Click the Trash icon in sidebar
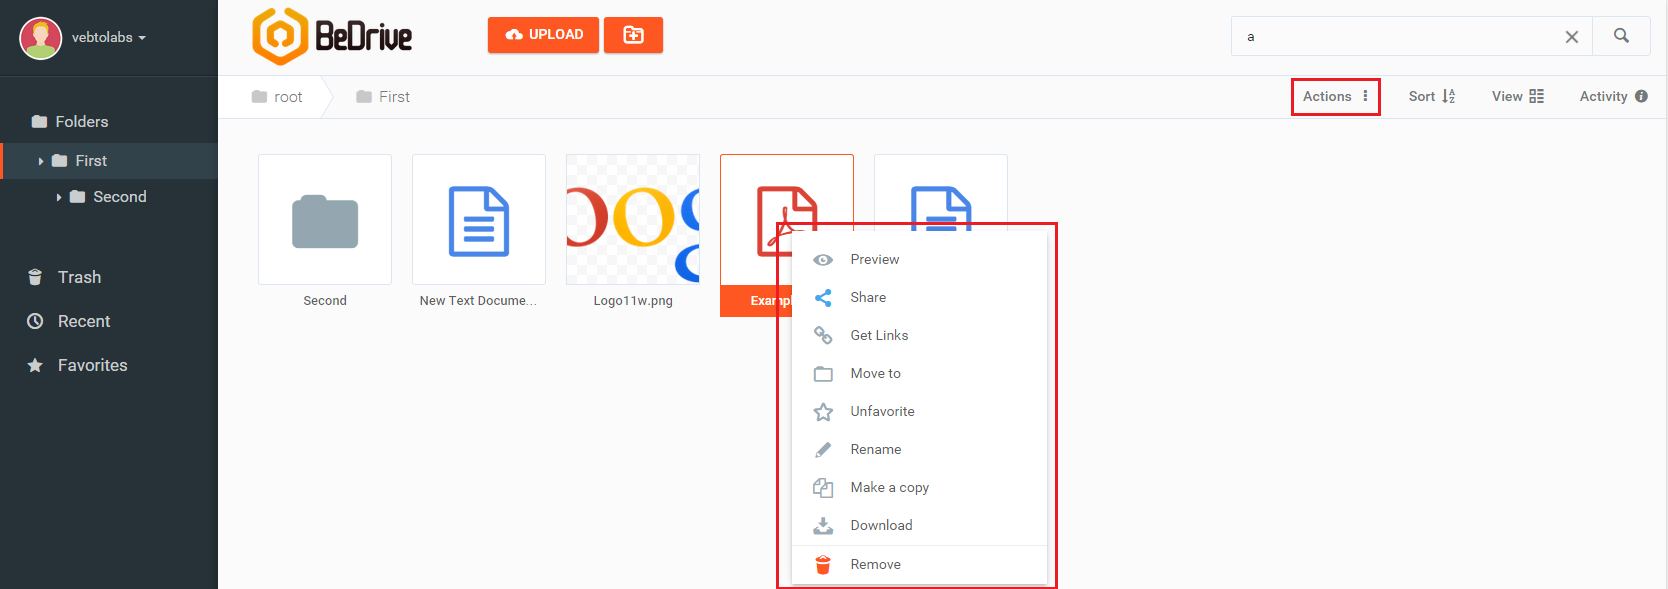1668x589 pixels. tap(35, 277)
